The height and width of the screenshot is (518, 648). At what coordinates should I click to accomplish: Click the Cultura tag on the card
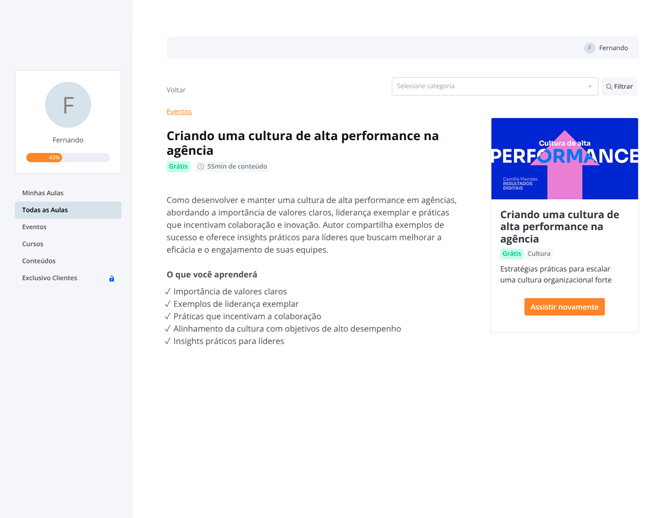[539, 254]
